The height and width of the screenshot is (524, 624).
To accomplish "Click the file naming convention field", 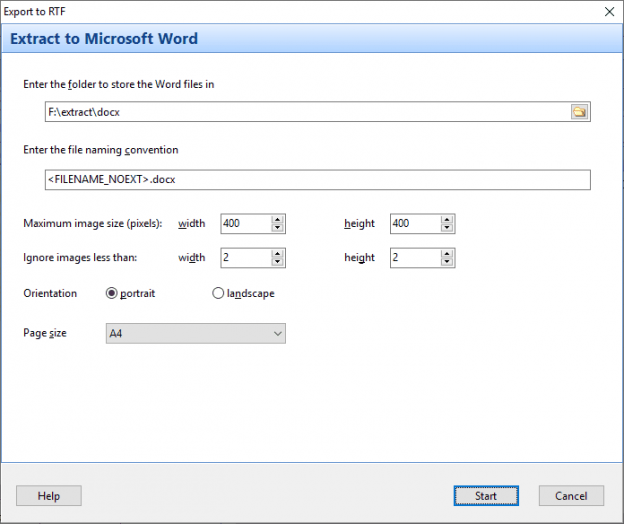I will click(x=318, y=180).
